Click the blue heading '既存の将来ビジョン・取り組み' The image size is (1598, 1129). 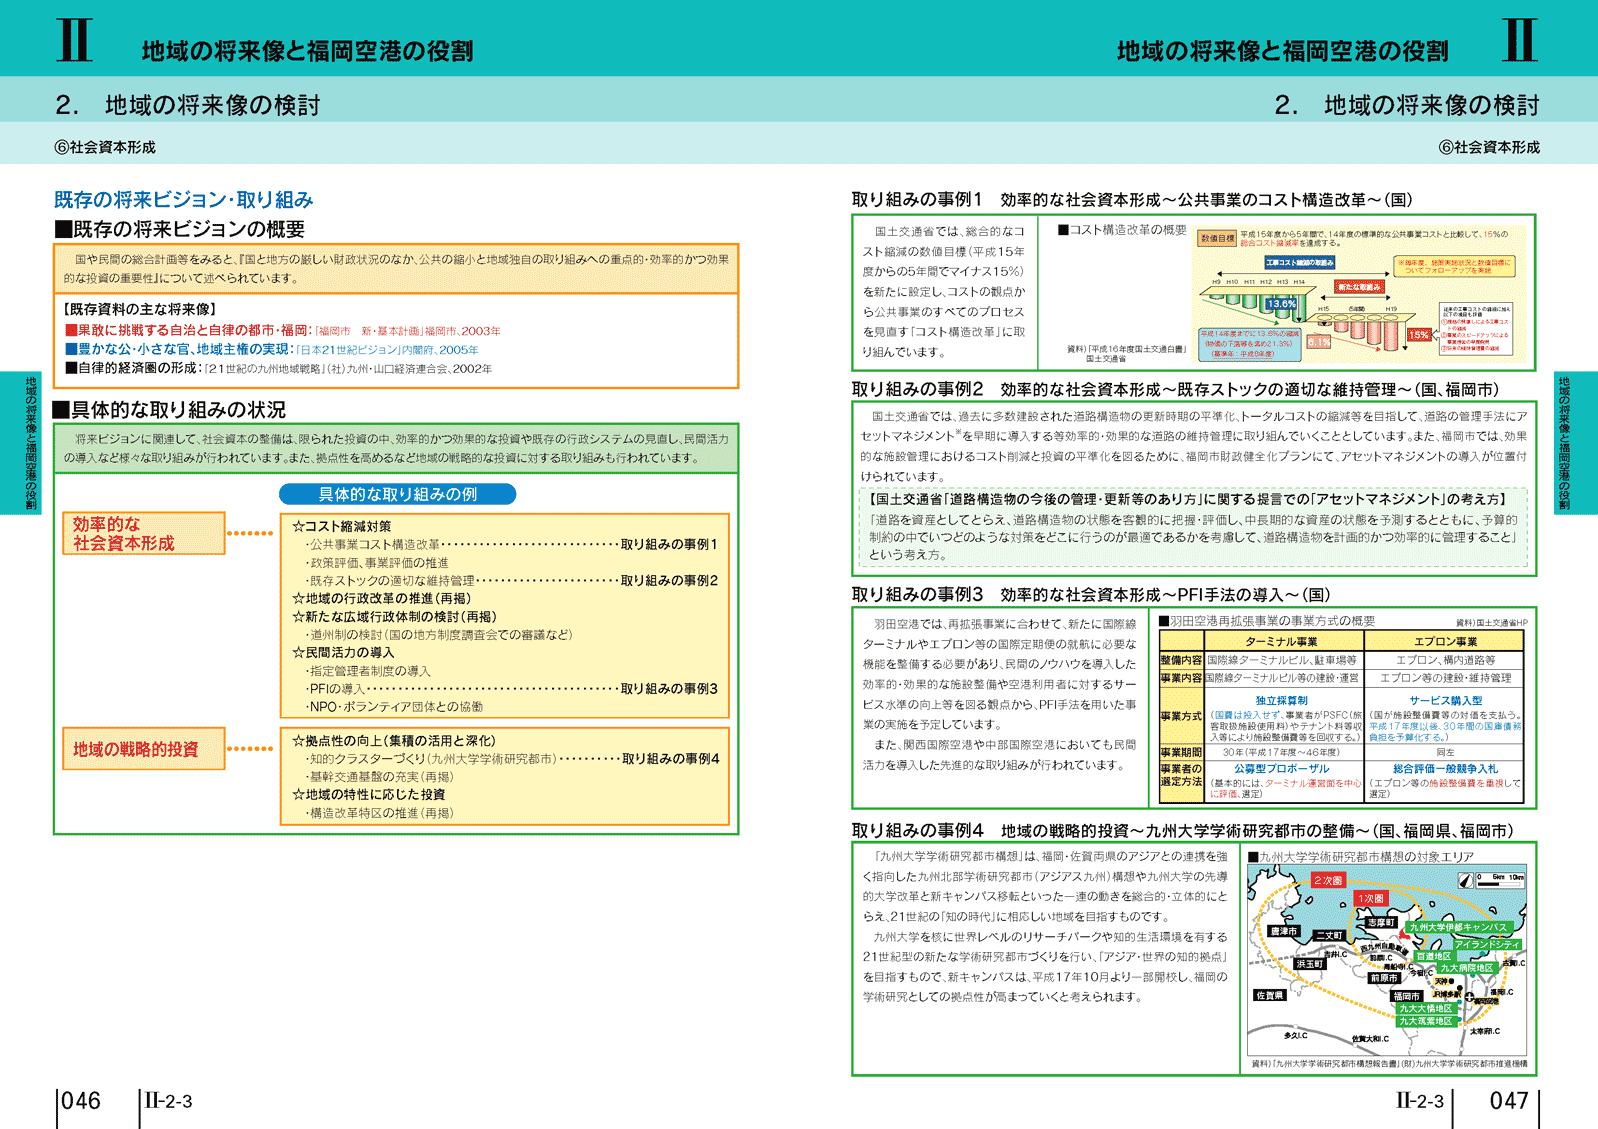(x=184, y=200)
